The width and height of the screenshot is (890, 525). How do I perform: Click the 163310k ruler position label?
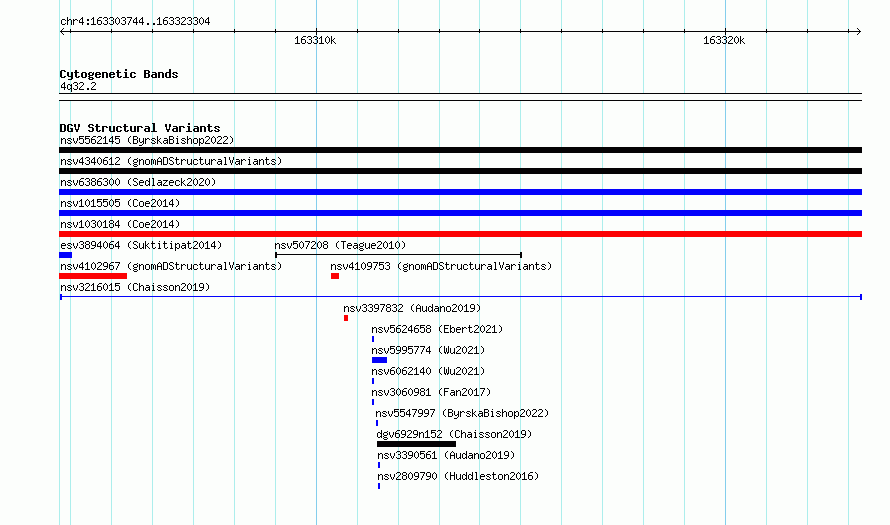315,41
